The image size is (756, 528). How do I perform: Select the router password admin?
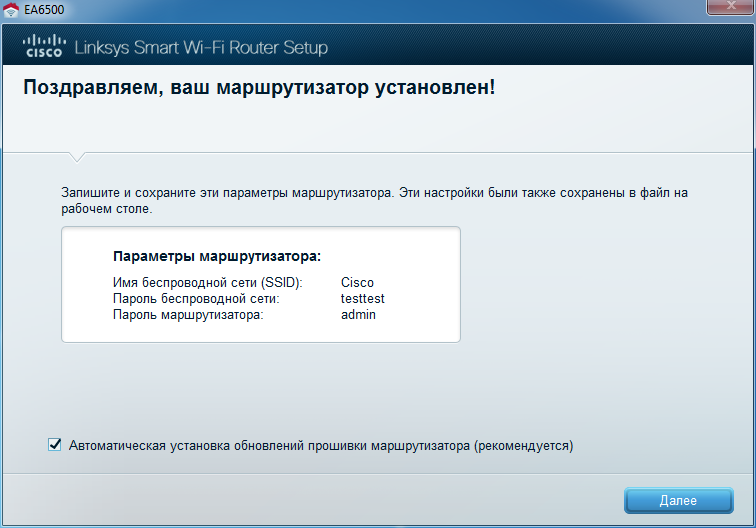click(x=358, y=315)
